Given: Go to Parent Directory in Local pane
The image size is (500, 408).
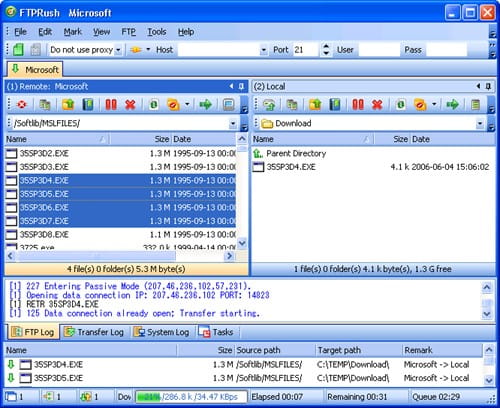Looking at the screenshot, I should (x=289, y=154).
